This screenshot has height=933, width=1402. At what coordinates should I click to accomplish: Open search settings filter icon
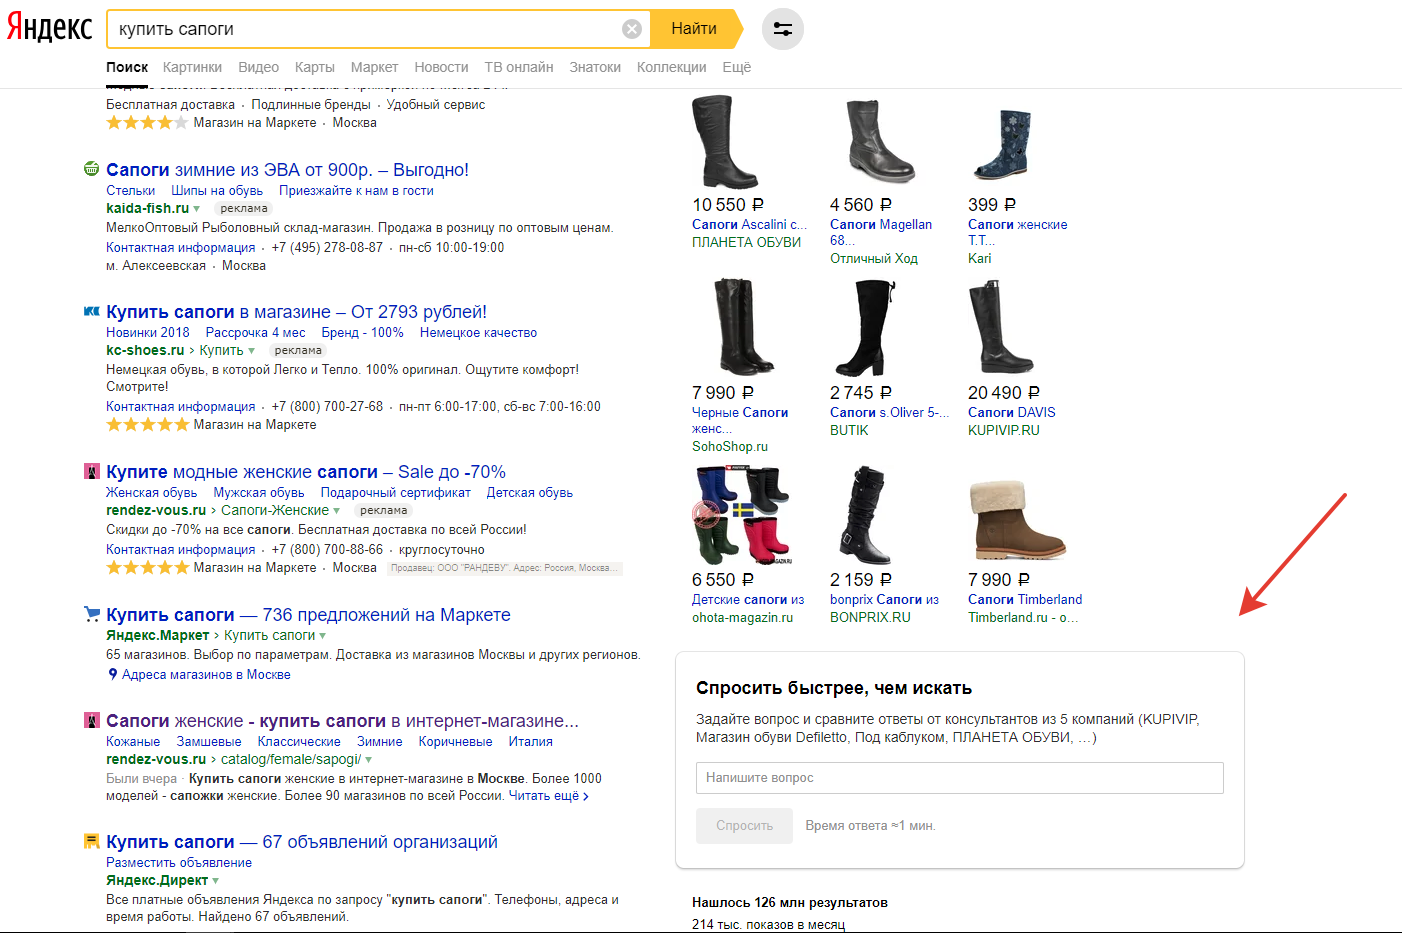tap(782, 29)
